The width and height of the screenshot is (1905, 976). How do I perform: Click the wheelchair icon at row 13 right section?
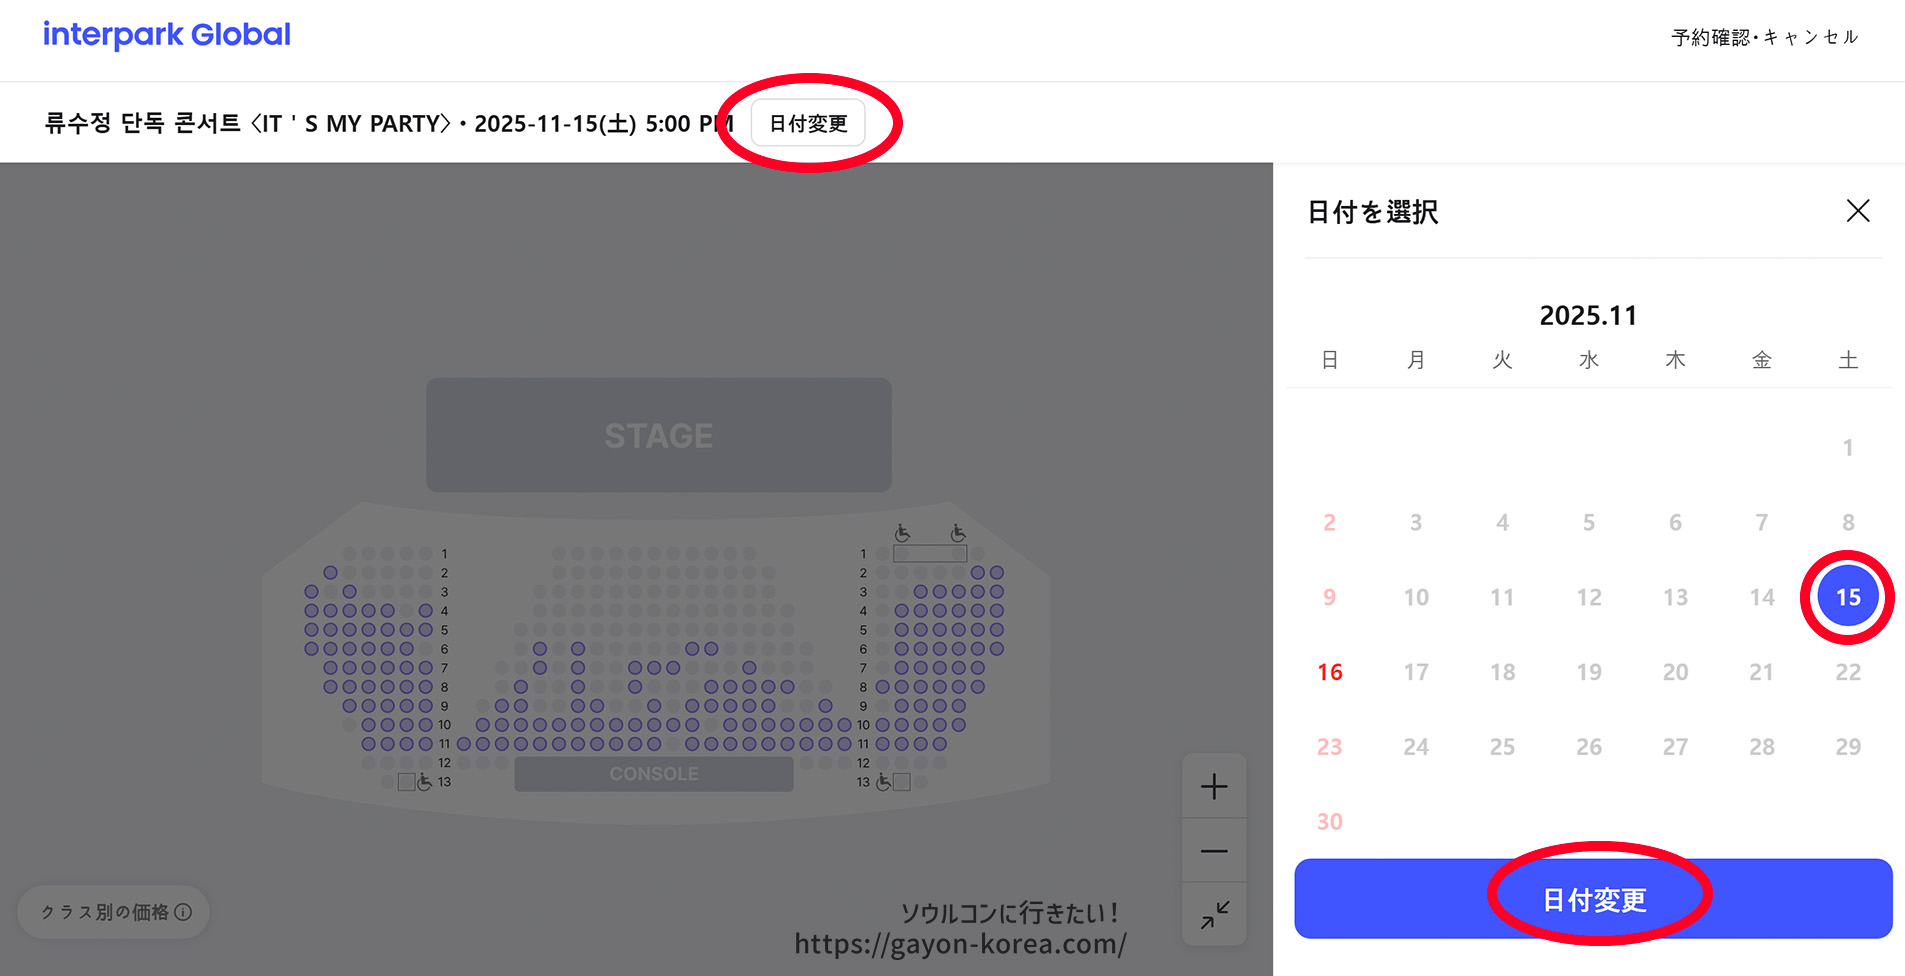pos(883,782)
